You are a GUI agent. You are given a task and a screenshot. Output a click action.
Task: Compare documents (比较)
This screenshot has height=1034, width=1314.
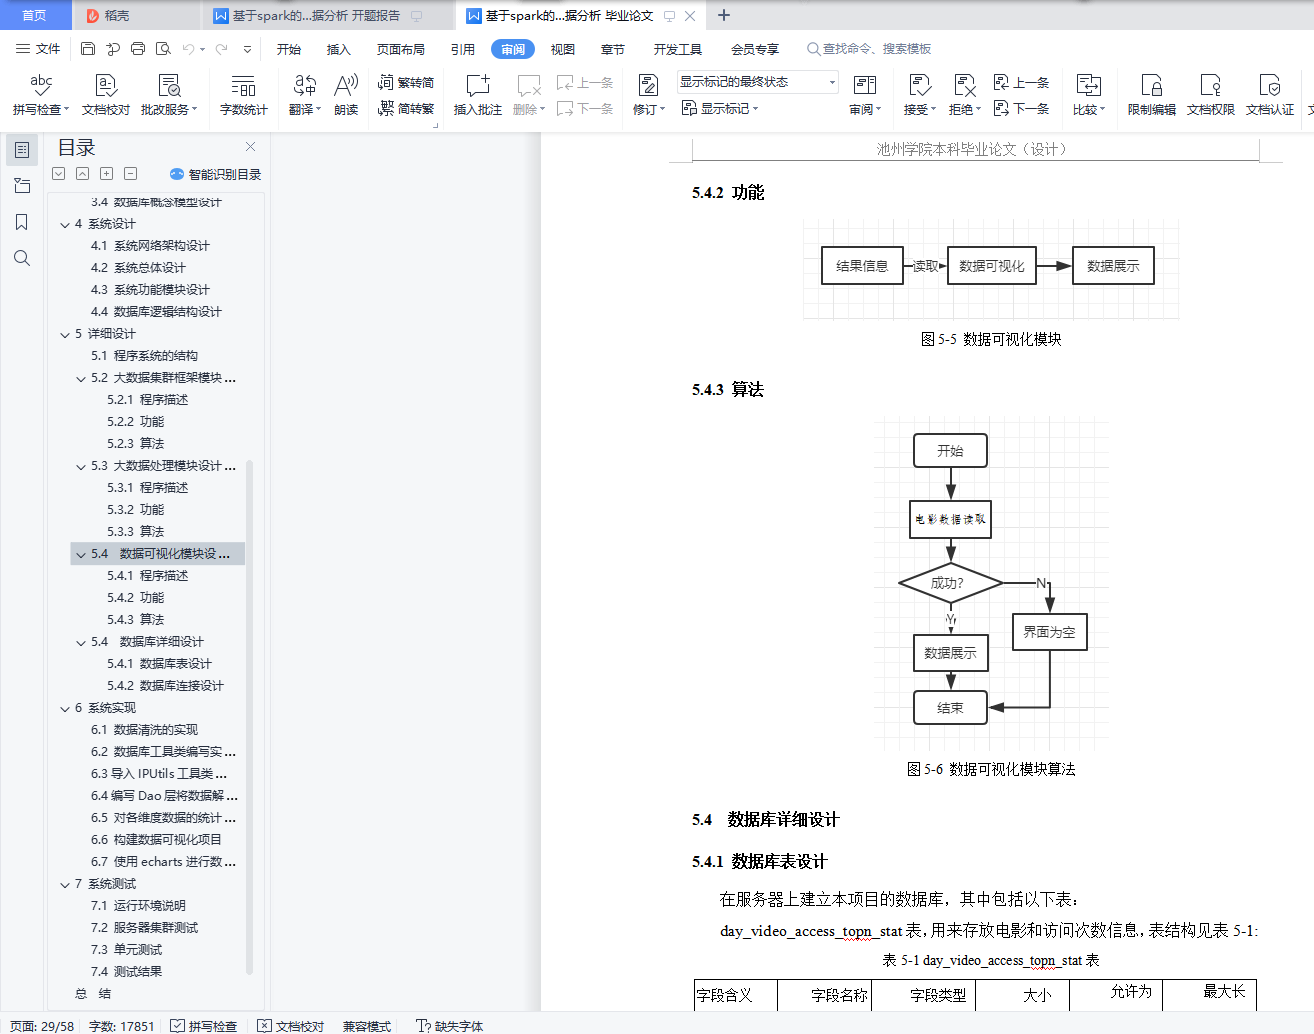pyautogui.click(x=1089, y=95)
